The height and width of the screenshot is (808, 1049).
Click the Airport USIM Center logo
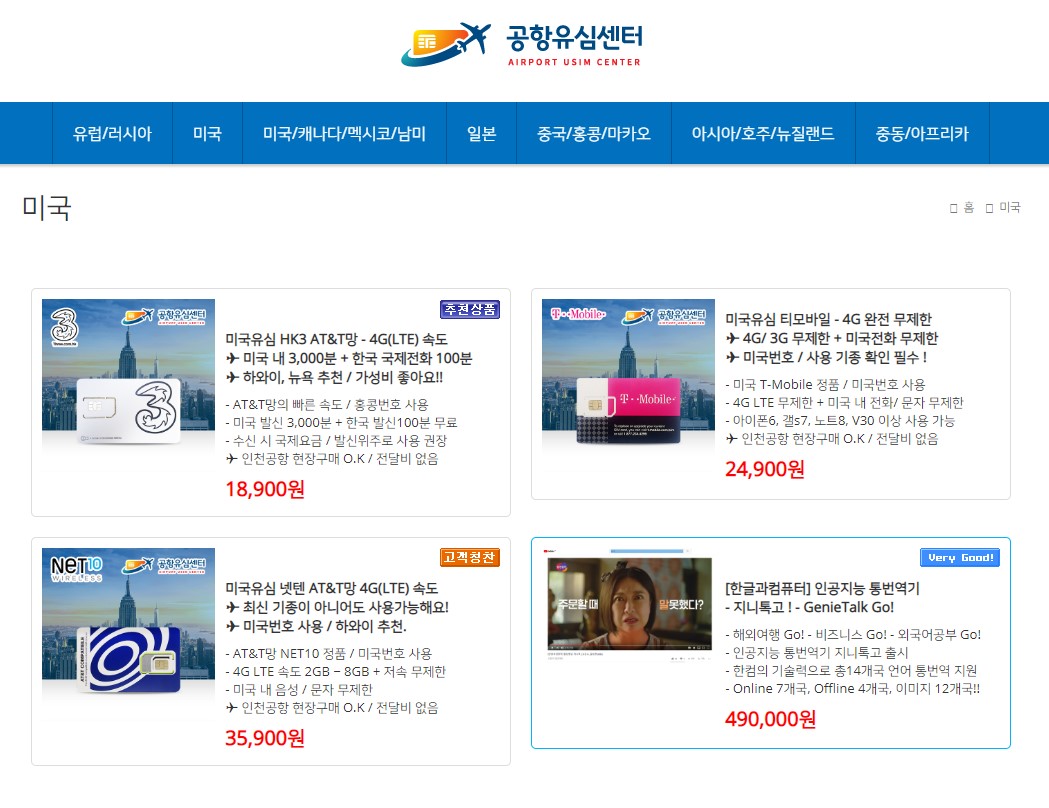click(522, 45)
